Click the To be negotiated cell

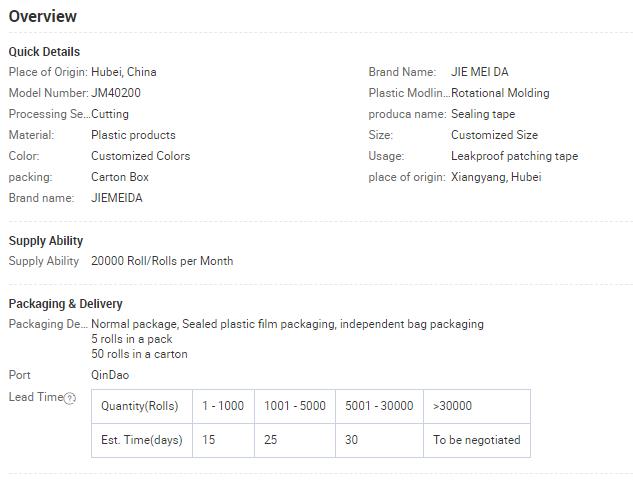tap(477, 440)
